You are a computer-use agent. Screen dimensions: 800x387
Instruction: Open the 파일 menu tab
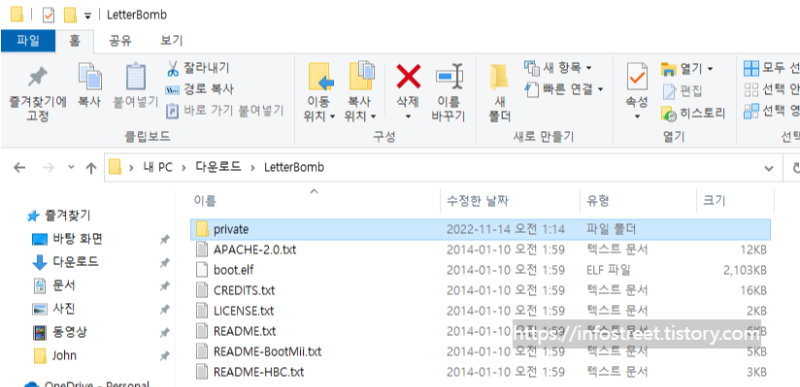(x=28, y=40)
